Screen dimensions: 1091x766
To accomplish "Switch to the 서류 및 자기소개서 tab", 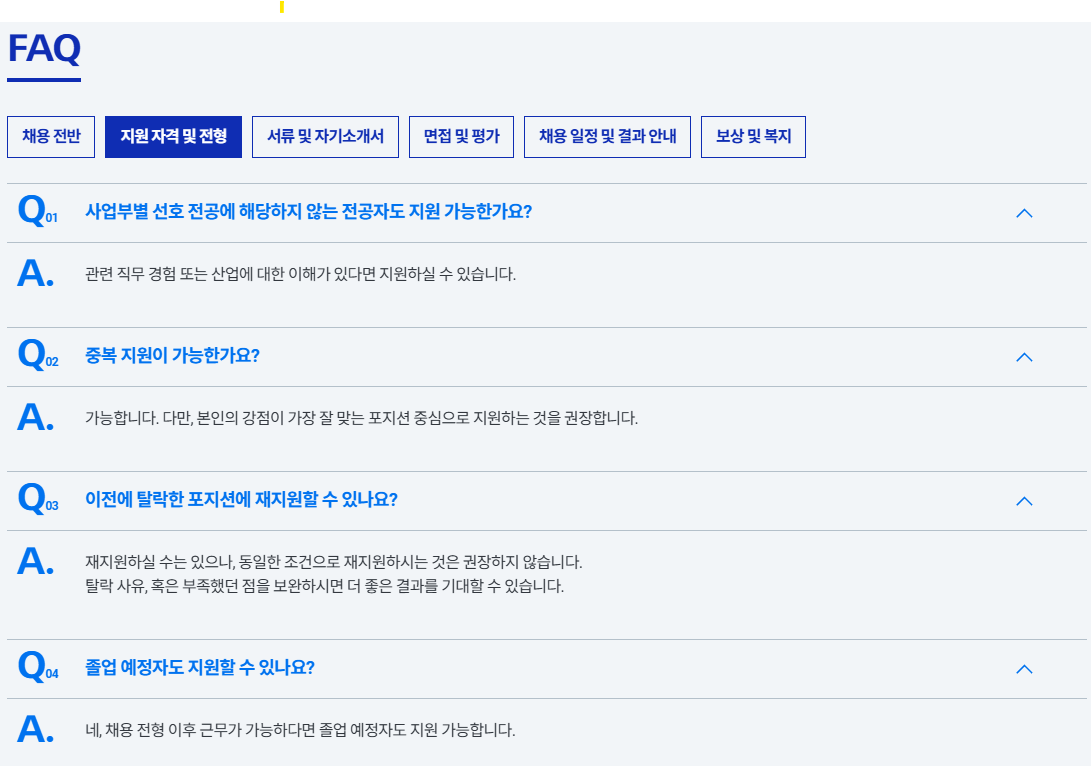I will click(325, 137).
